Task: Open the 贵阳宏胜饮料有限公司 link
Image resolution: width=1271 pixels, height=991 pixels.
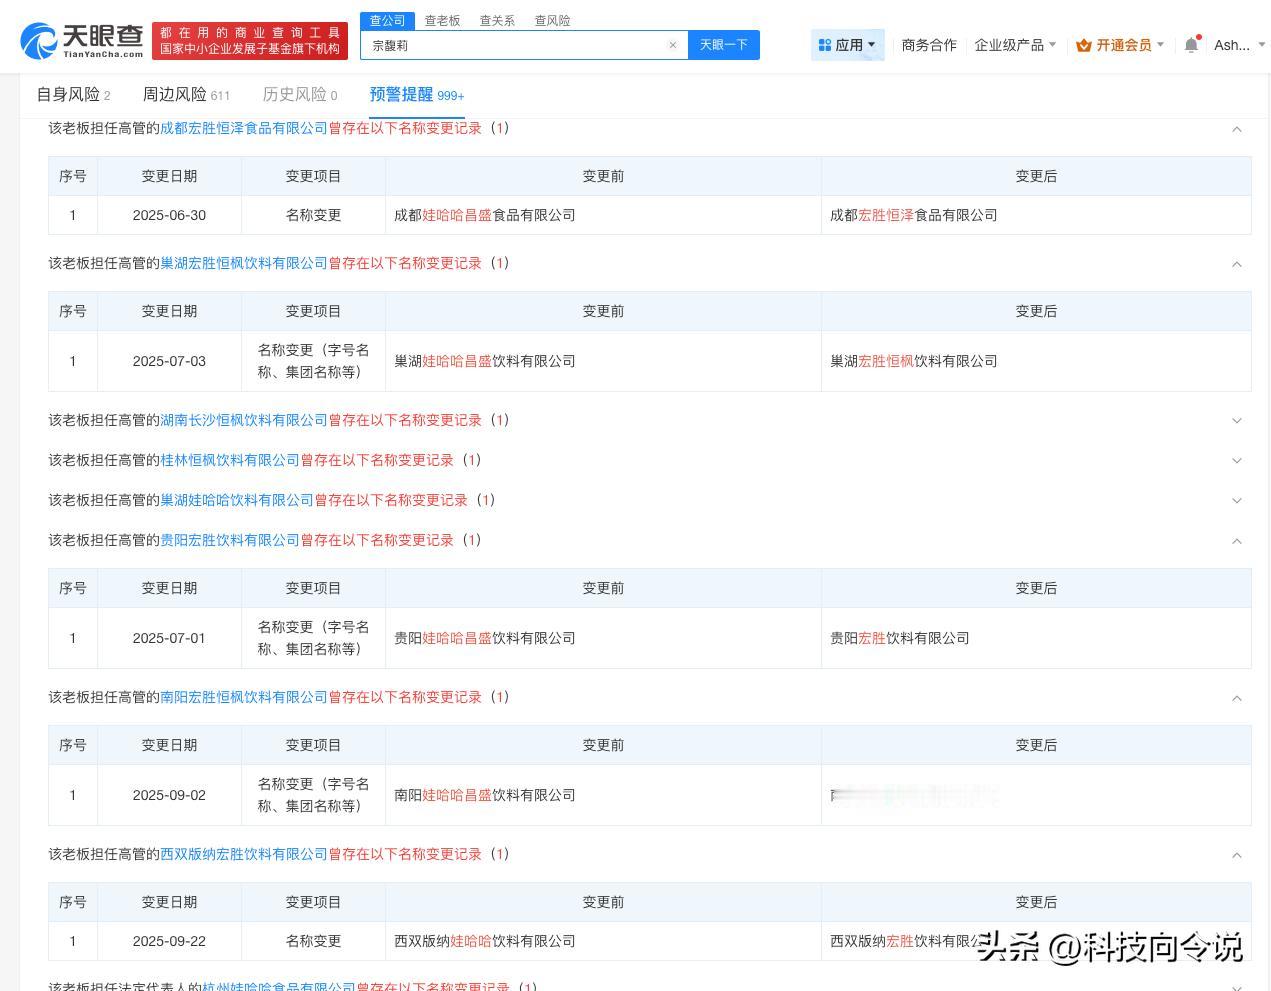Action: [230, 540]
